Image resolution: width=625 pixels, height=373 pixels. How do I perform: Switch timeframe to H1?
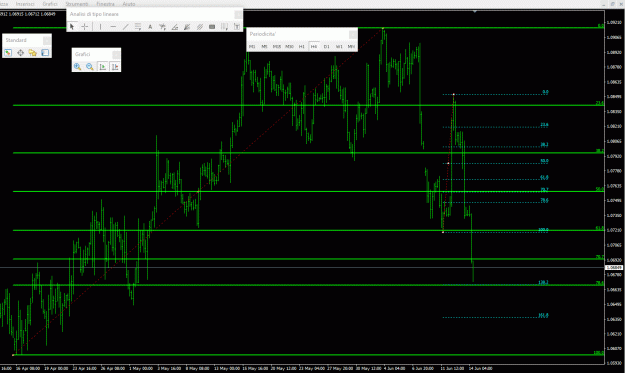click(x=302, y=47)
